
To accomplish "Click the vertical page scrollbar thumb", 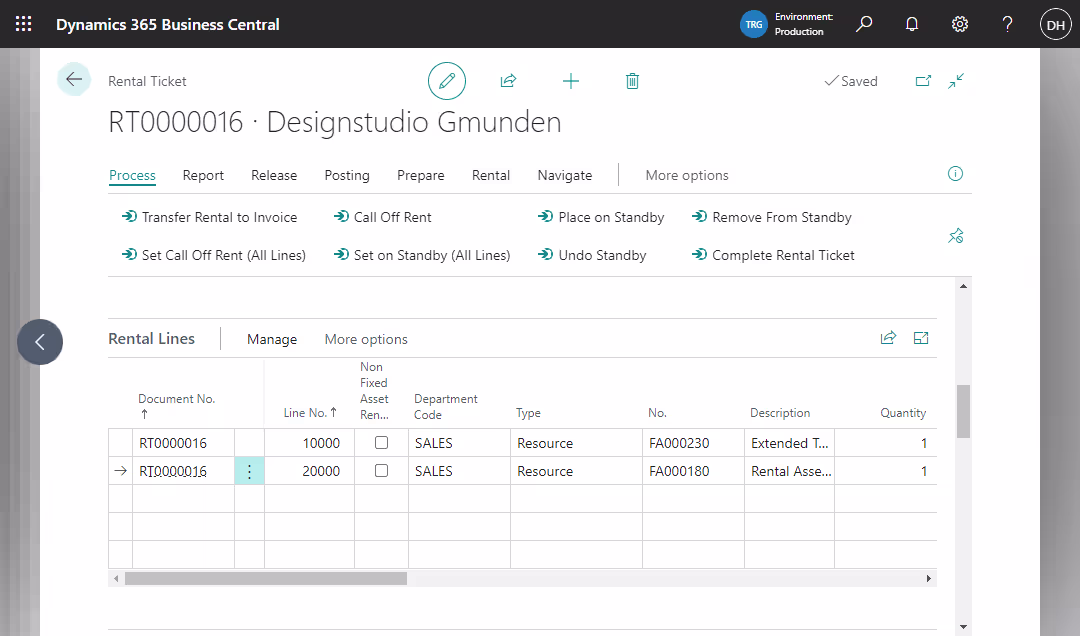I will 964,411.
